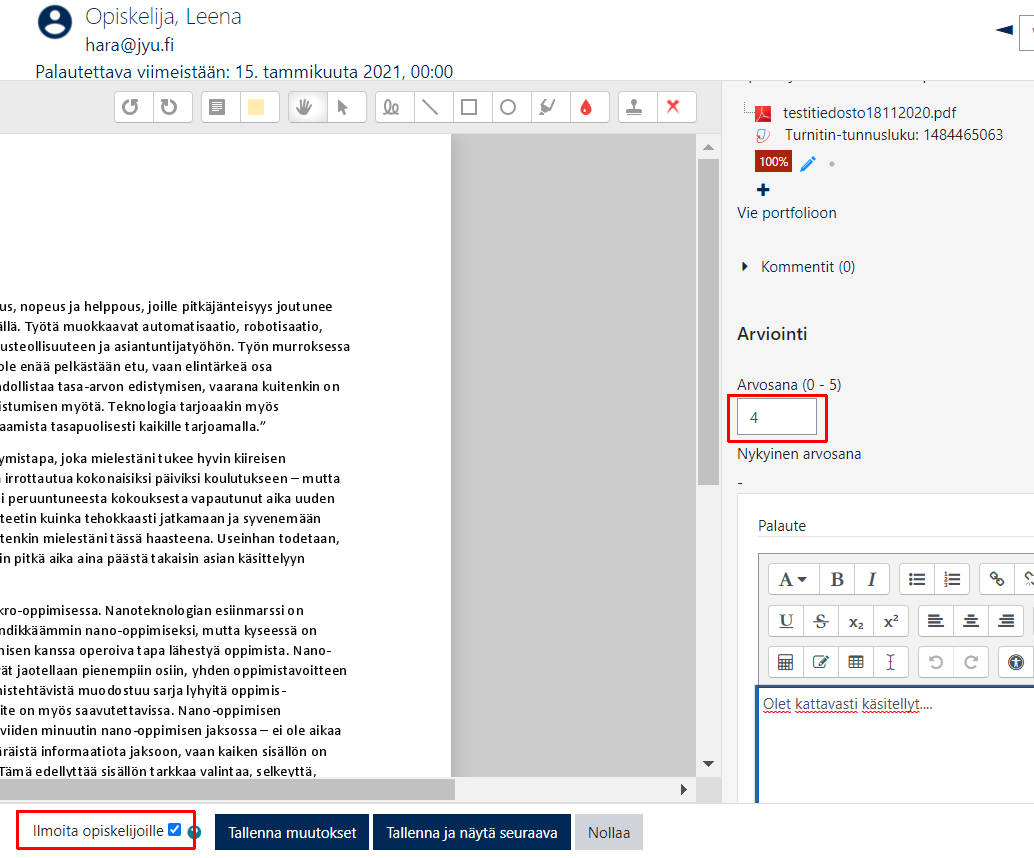Open the annotation color picker (red drop)

(586, 107)
